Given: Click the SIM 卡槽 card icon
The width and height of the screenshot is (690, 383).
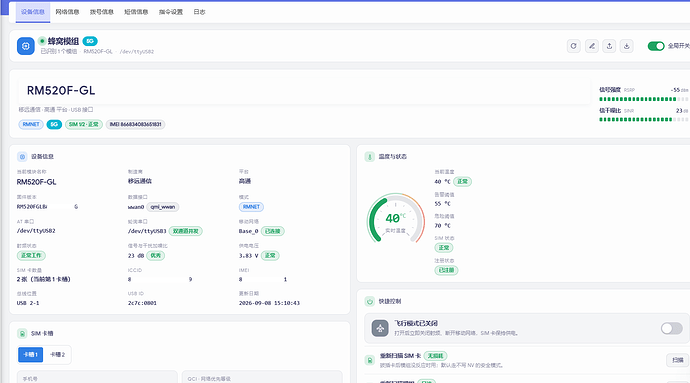Looking at the screenshot, I should click(22, 333).
